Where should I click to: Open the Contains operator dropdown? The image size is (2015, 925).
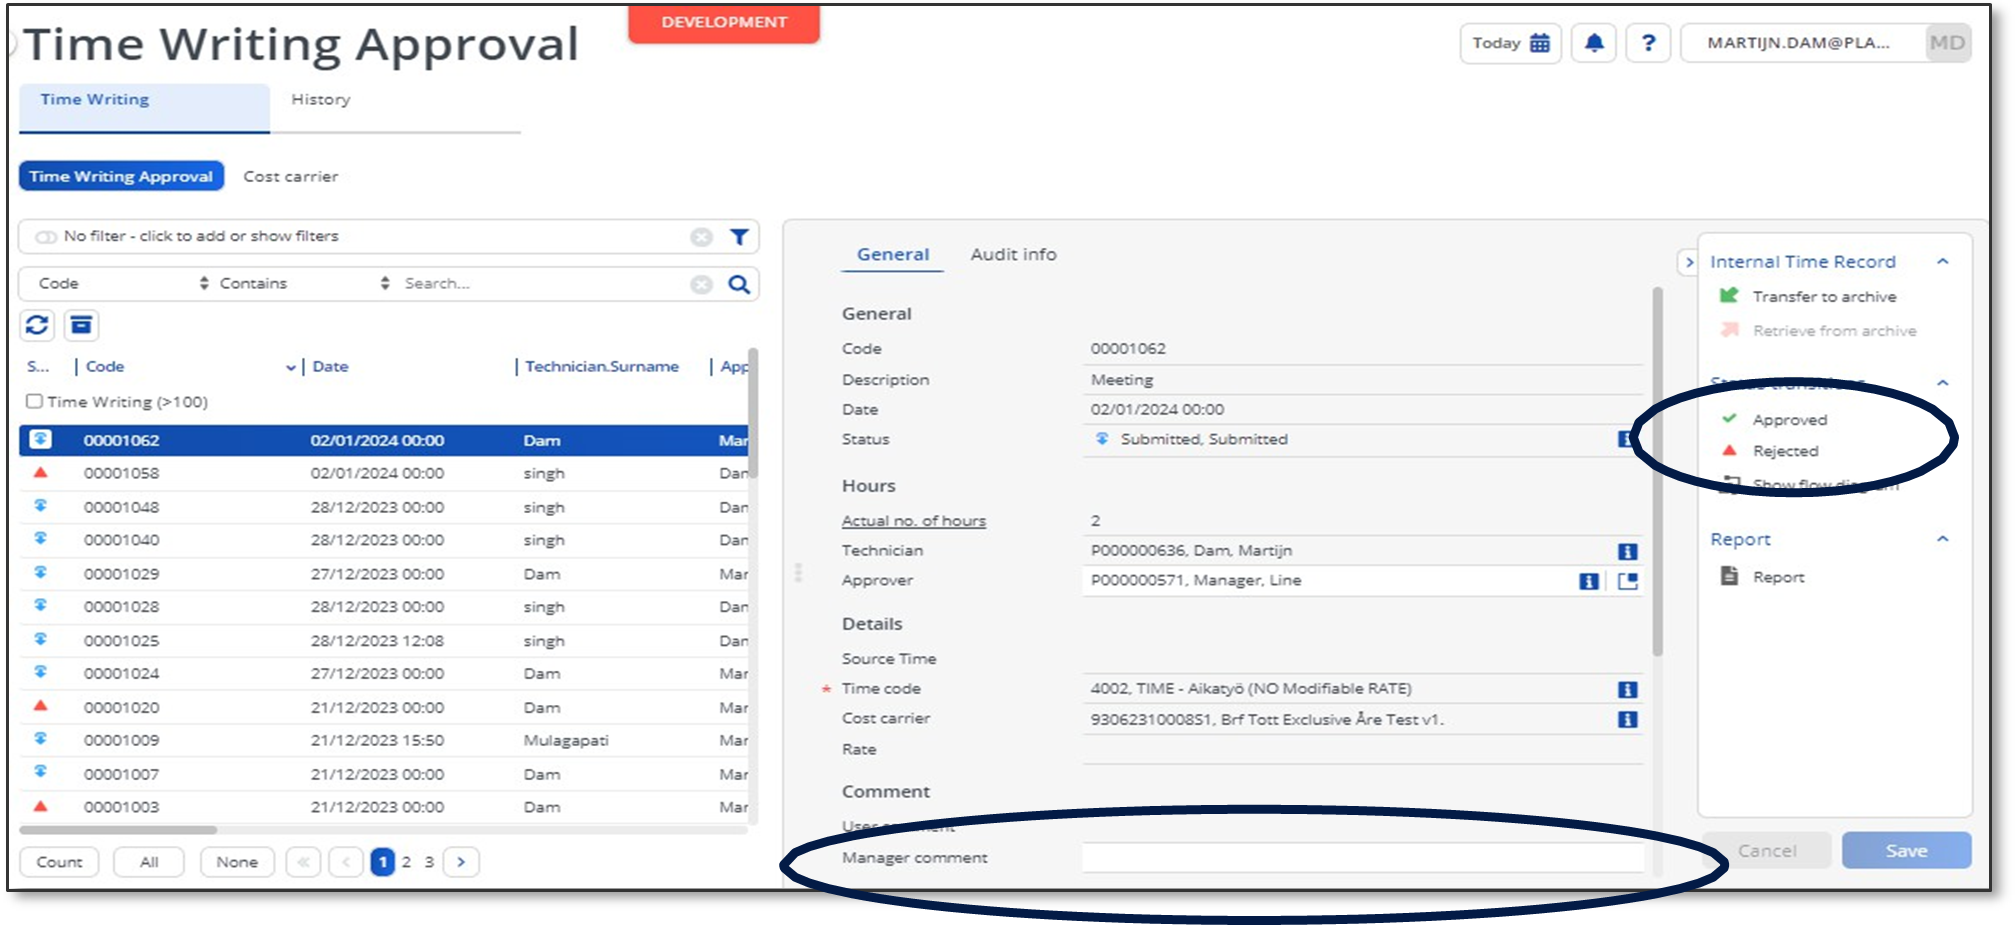click(x=304, y=284)
